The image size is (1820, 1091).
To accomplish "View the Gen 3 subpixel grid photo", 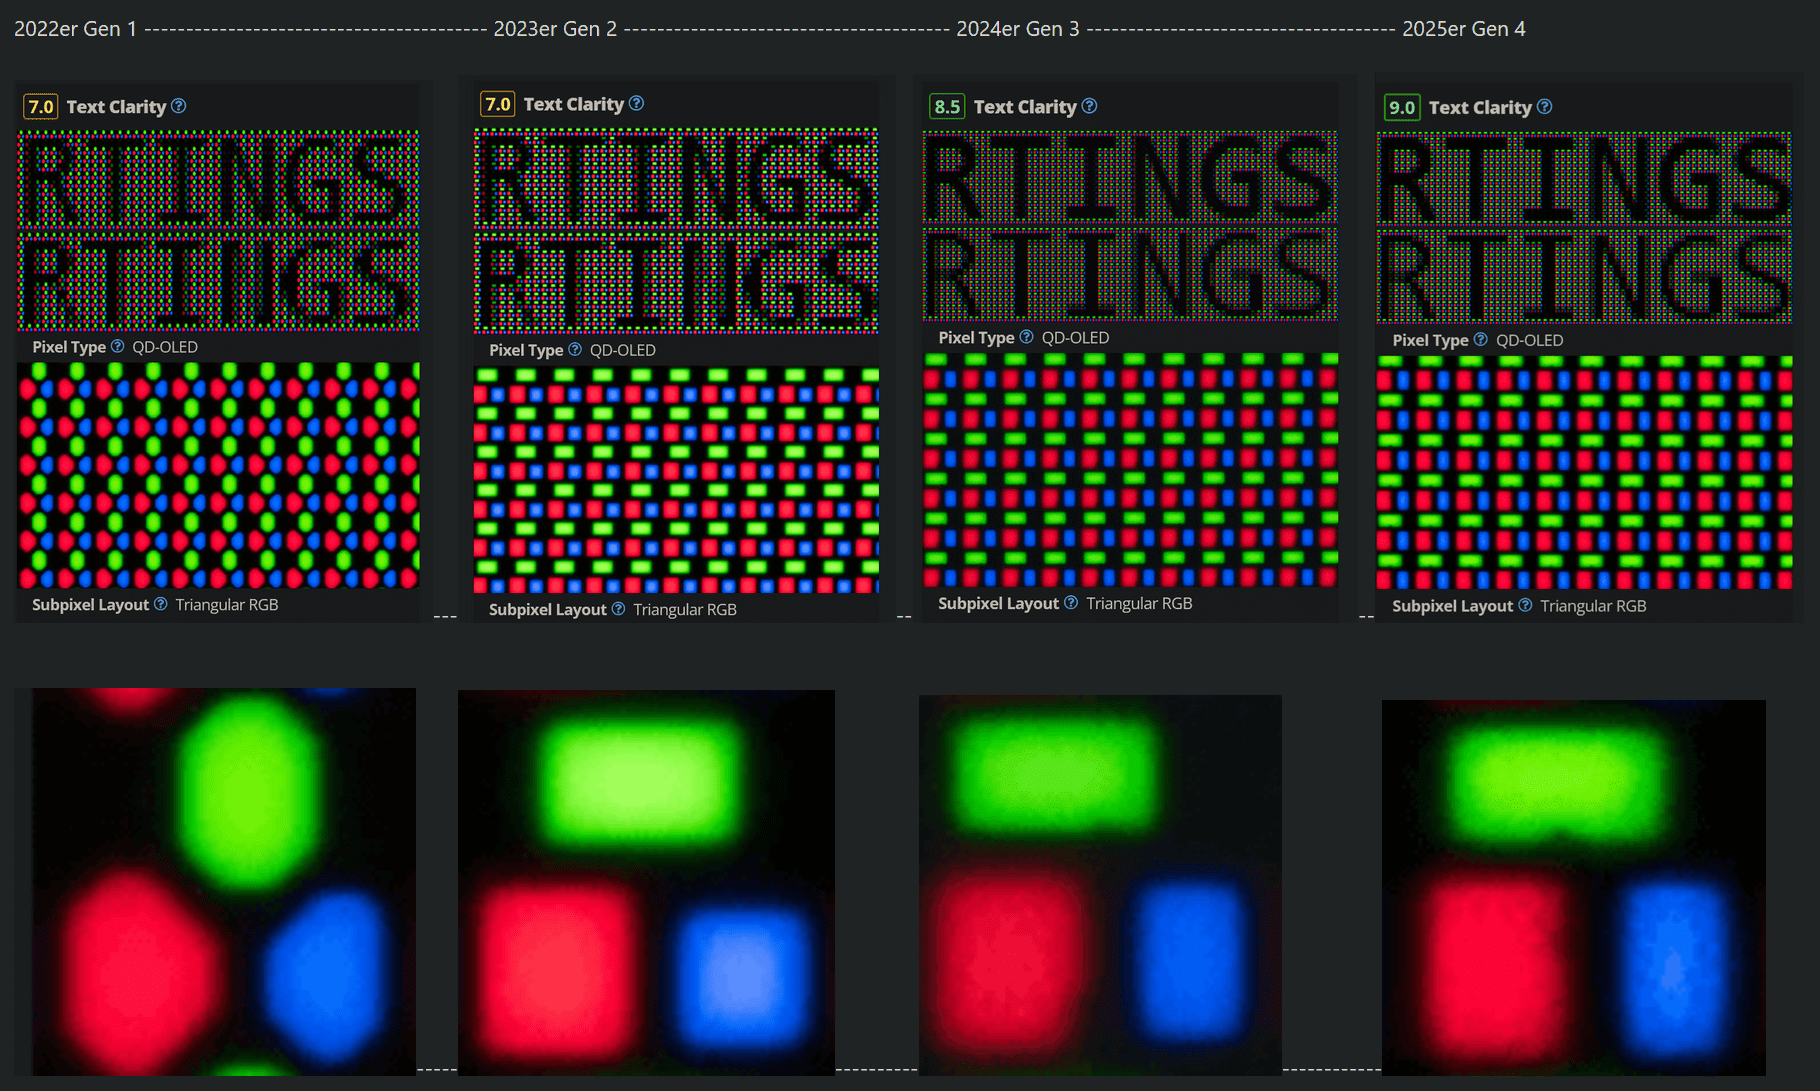I will tap(1130, 470).
